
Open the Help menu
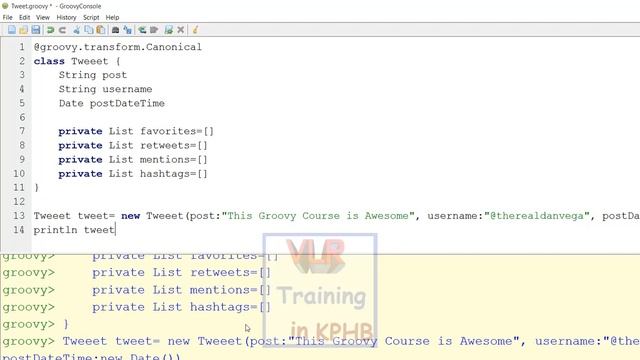point(112,18)
